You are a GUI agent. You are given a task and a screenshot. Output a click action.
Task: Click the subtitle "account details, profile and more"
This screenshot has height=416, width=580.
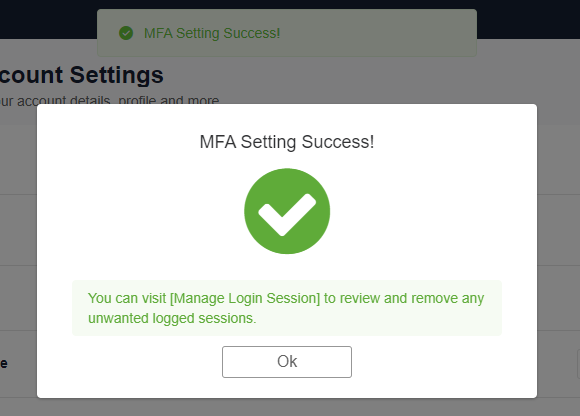118,100
